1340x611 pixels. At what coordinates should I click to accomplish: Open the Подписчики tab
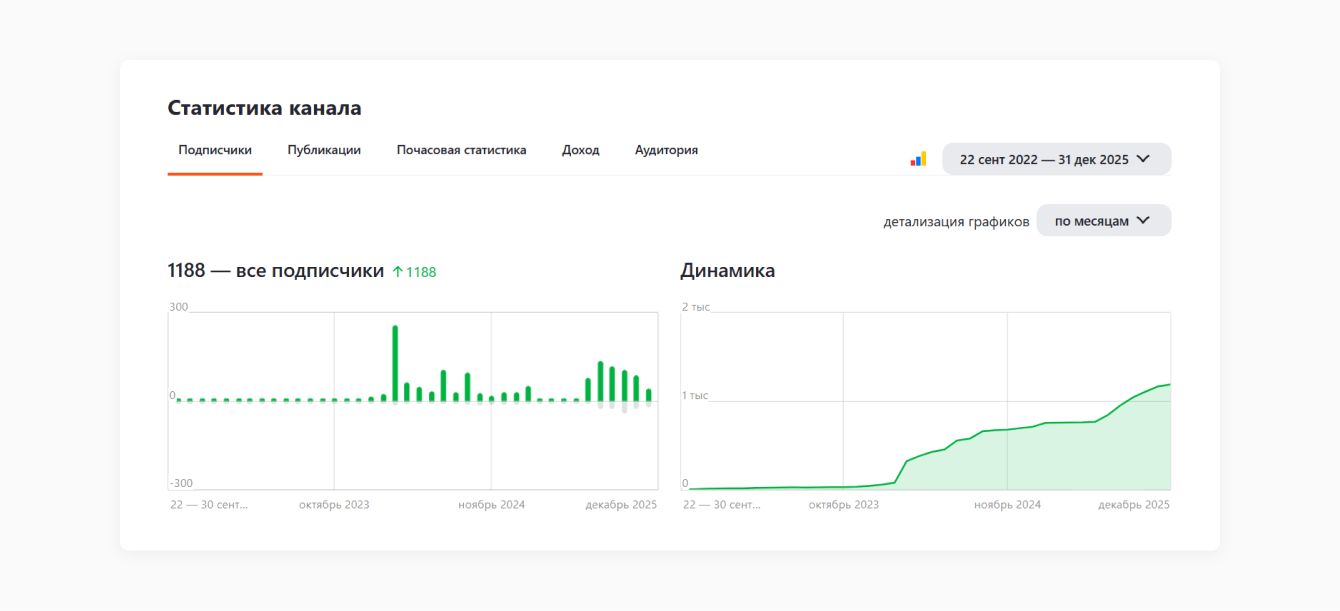point(215,150)
